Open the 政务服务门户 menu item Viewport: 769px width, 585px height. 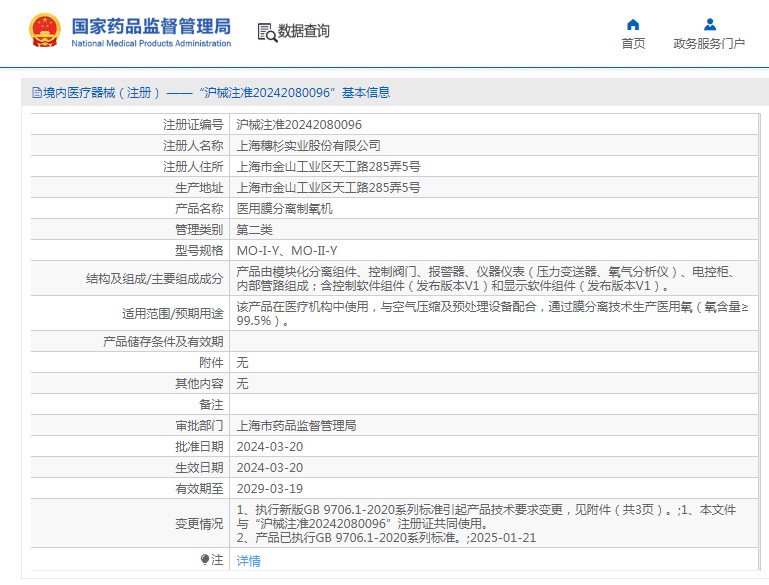[x=709, y=43]
